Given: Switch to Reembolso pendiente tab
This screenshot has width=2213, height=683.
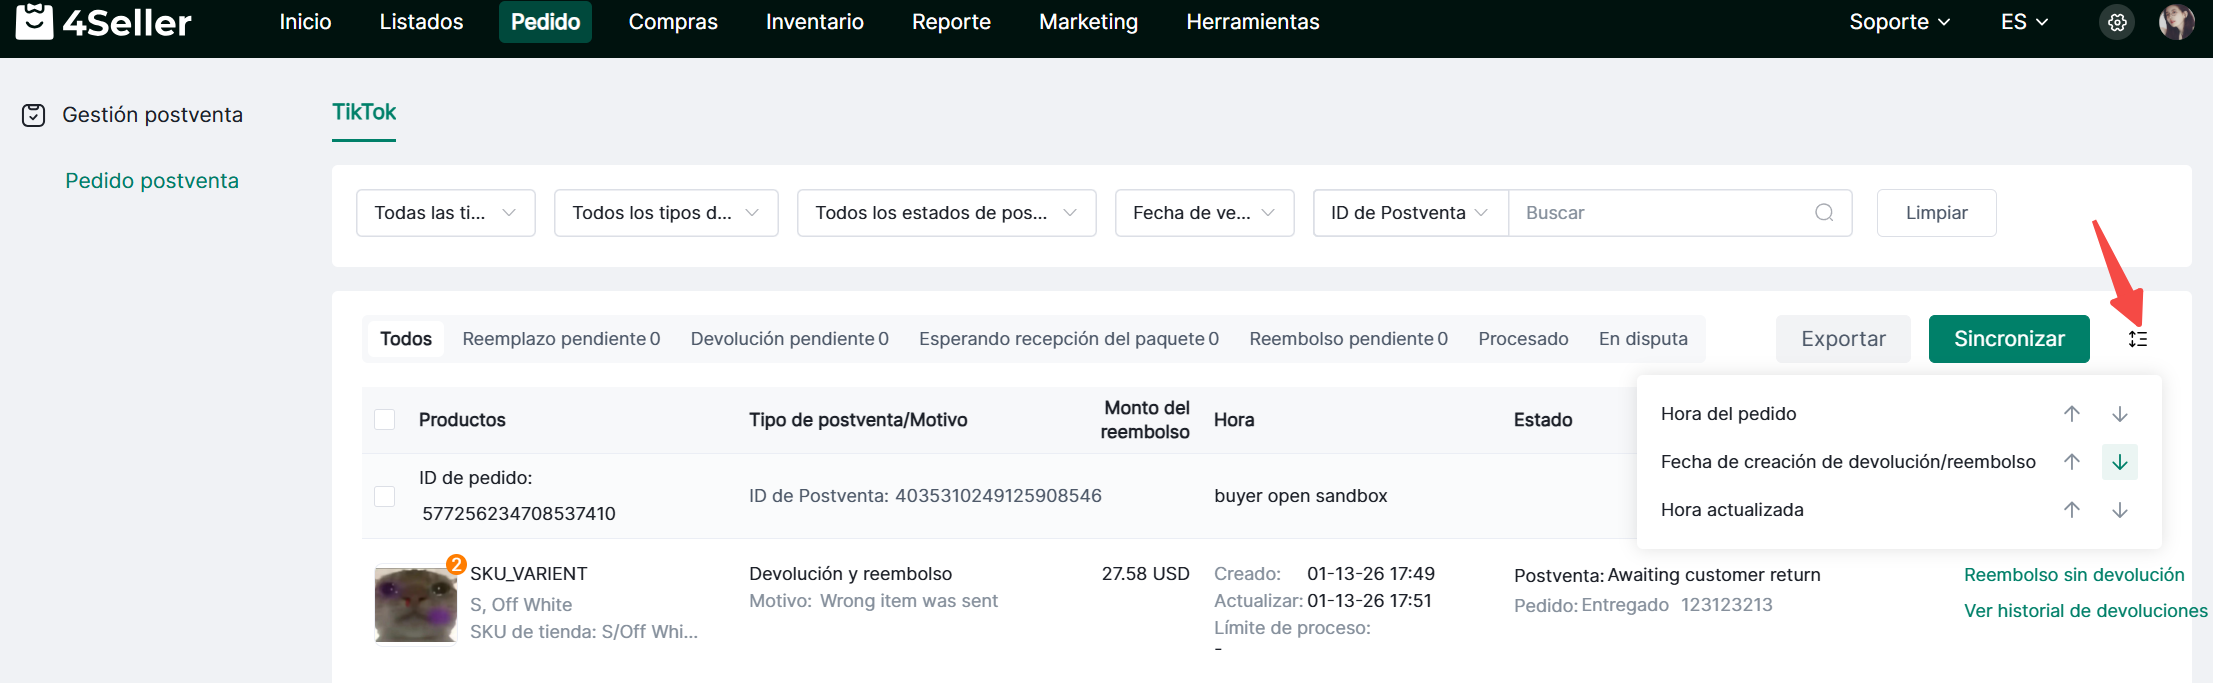Looking at the screenshot, I should click(x=1347, y=339).
